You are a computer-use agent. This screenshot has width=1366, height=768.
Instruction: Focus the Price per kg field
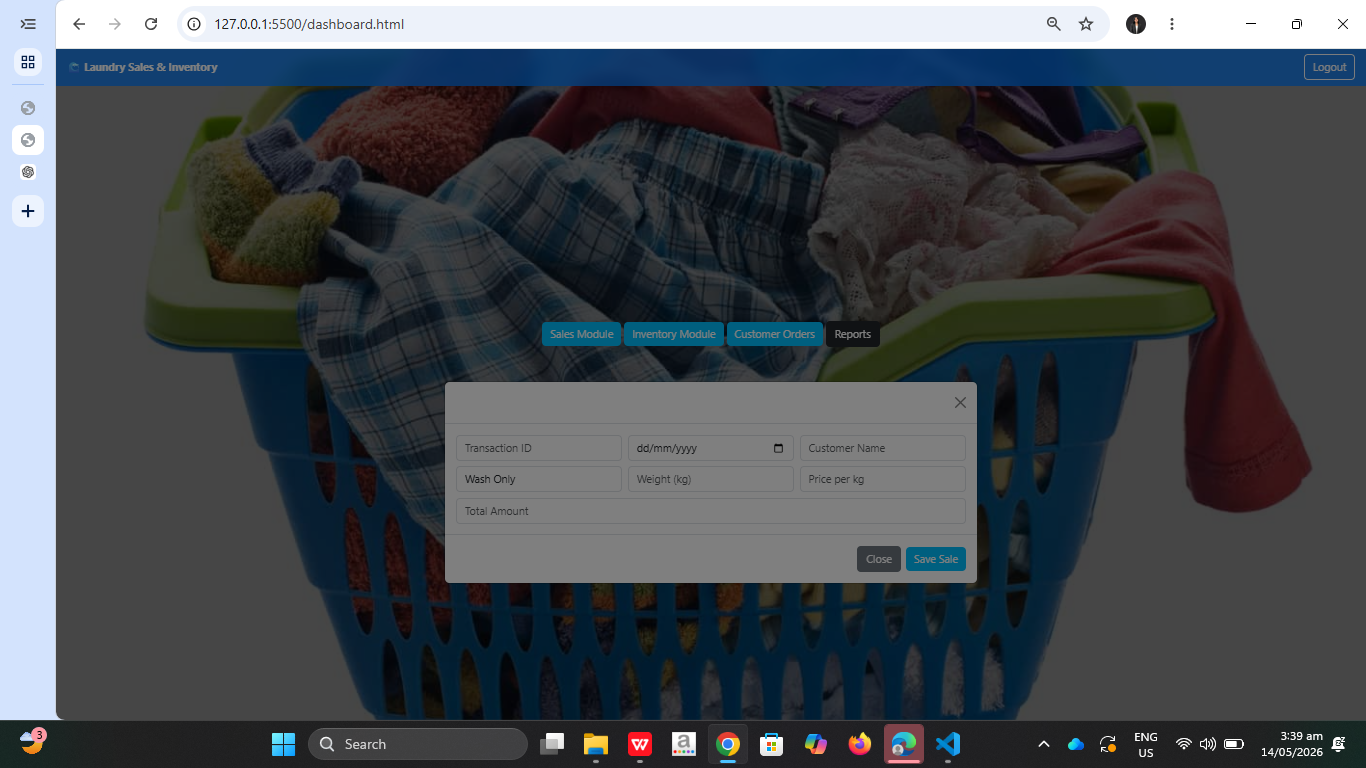pyautogui.click(x=883, y=479)
